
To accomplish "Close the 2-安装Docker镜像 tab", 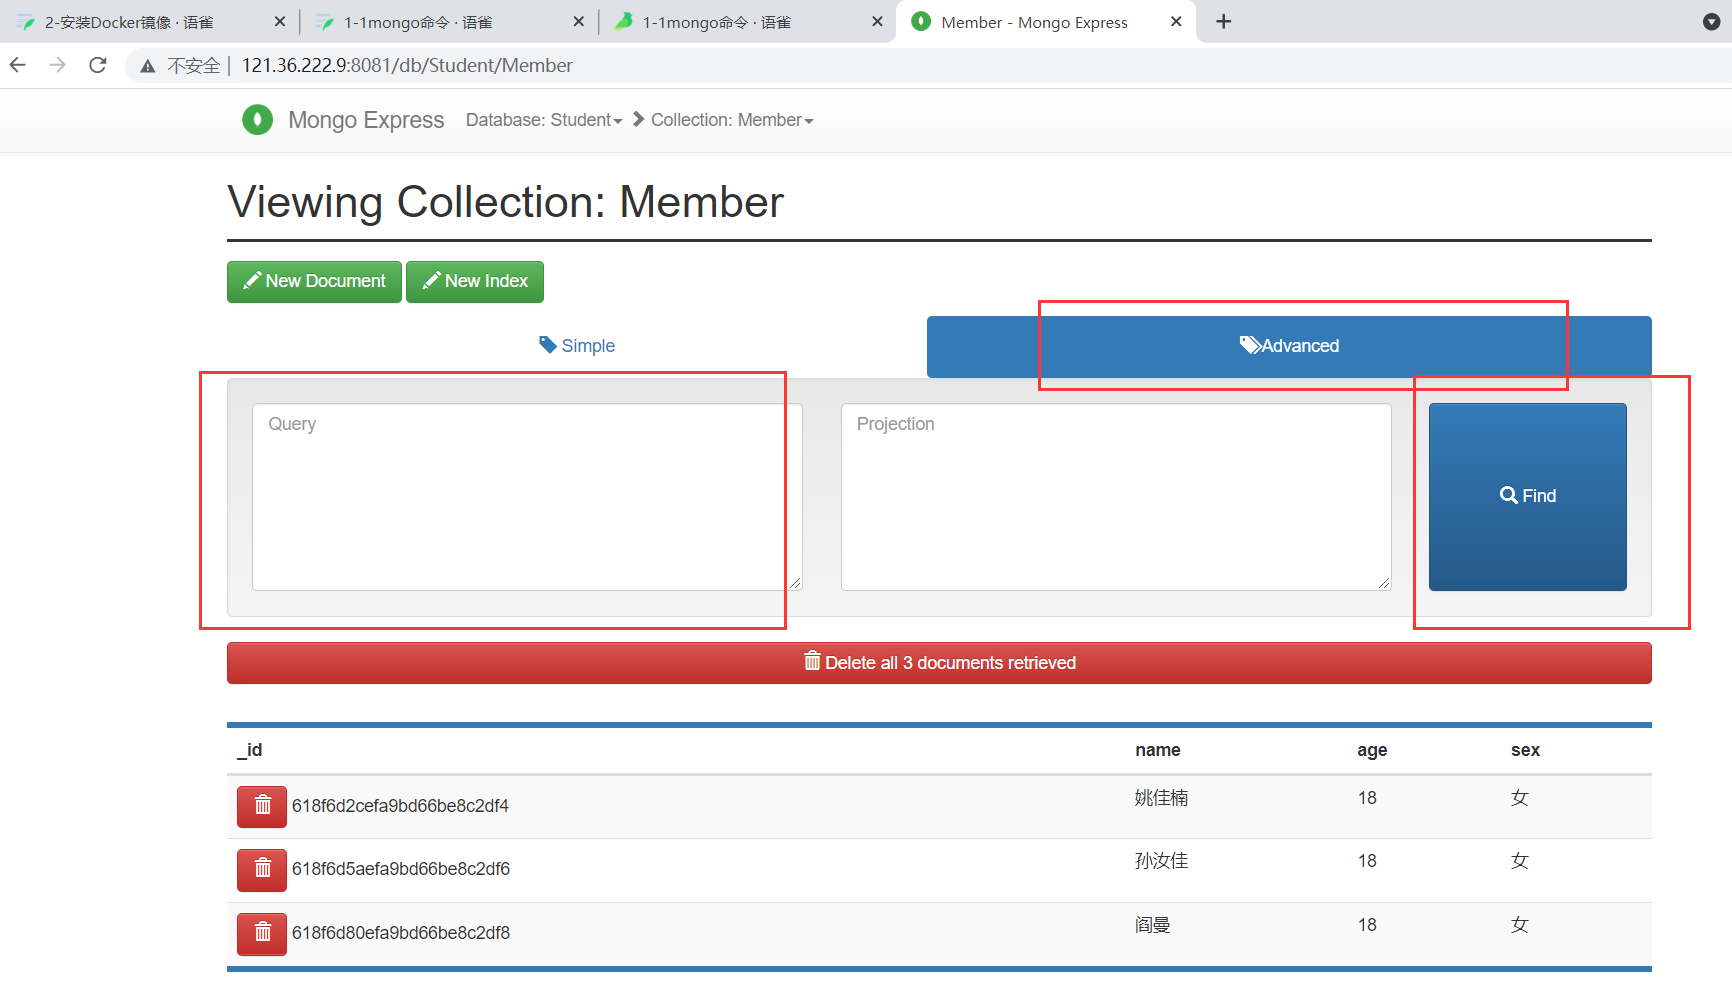I will click(x=279, y=21).
